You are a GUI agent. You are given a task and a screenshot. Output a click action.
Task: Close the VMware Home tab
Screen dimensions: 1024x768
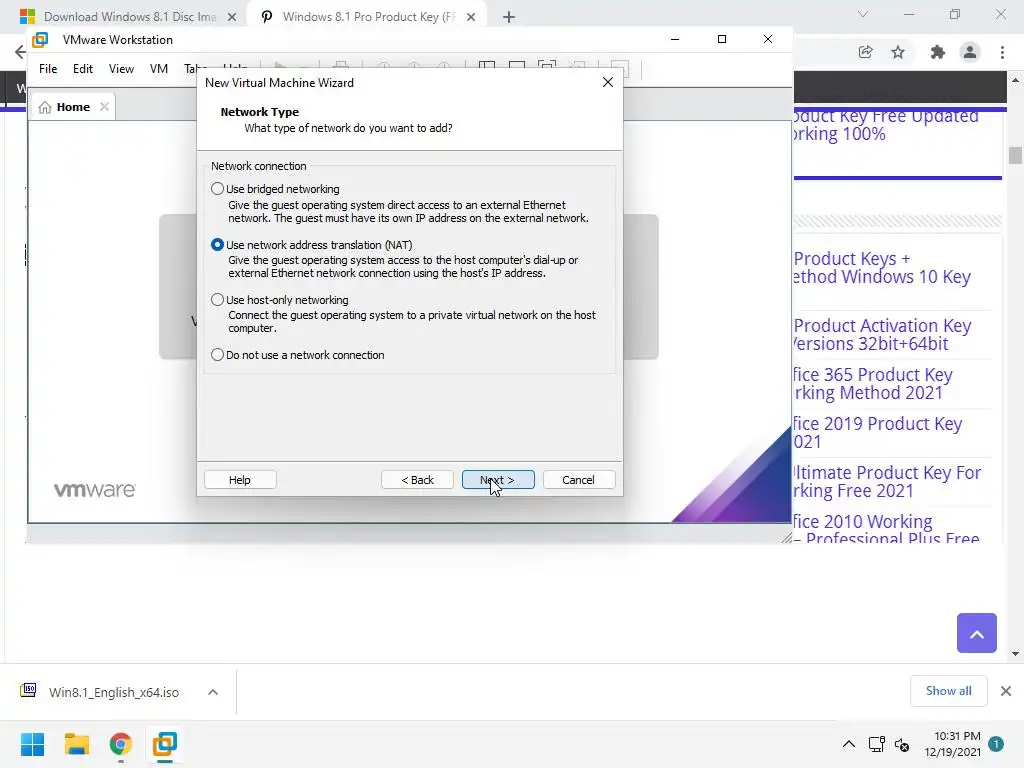click(104, 106)
